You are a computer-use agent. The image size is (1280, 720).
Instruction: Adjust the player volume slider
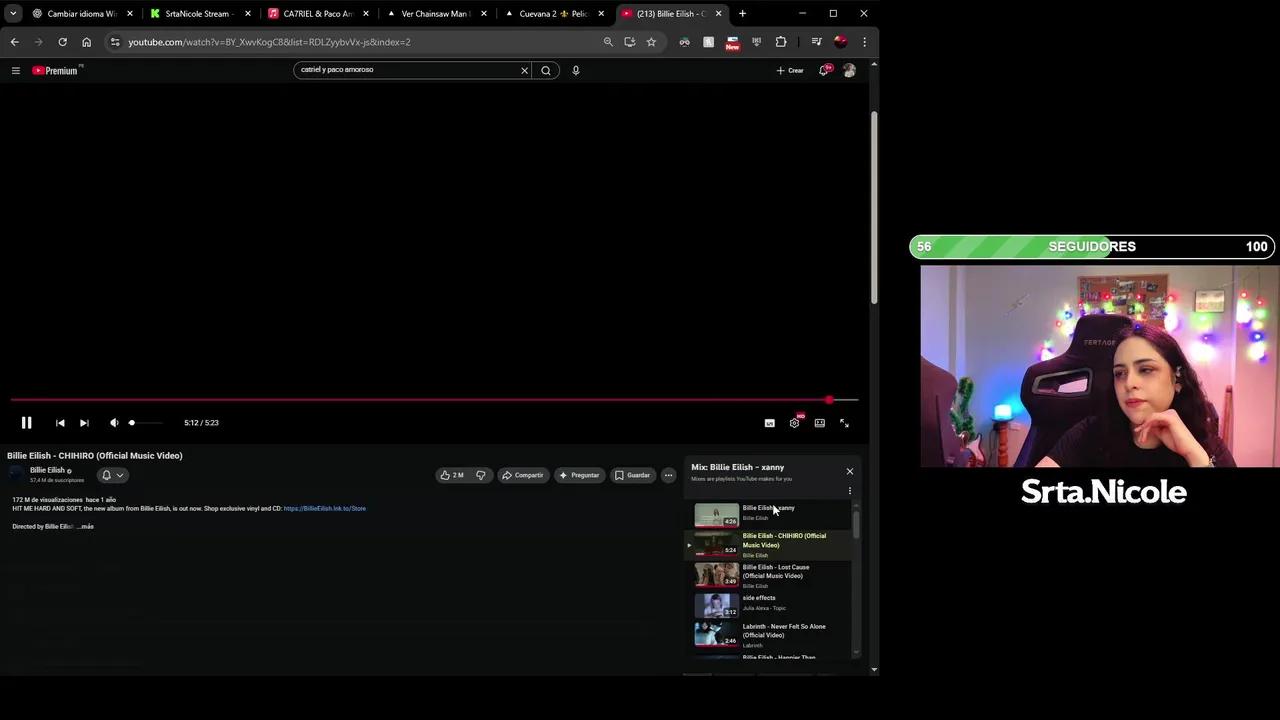pyautogui.click(x=146, y=423)
